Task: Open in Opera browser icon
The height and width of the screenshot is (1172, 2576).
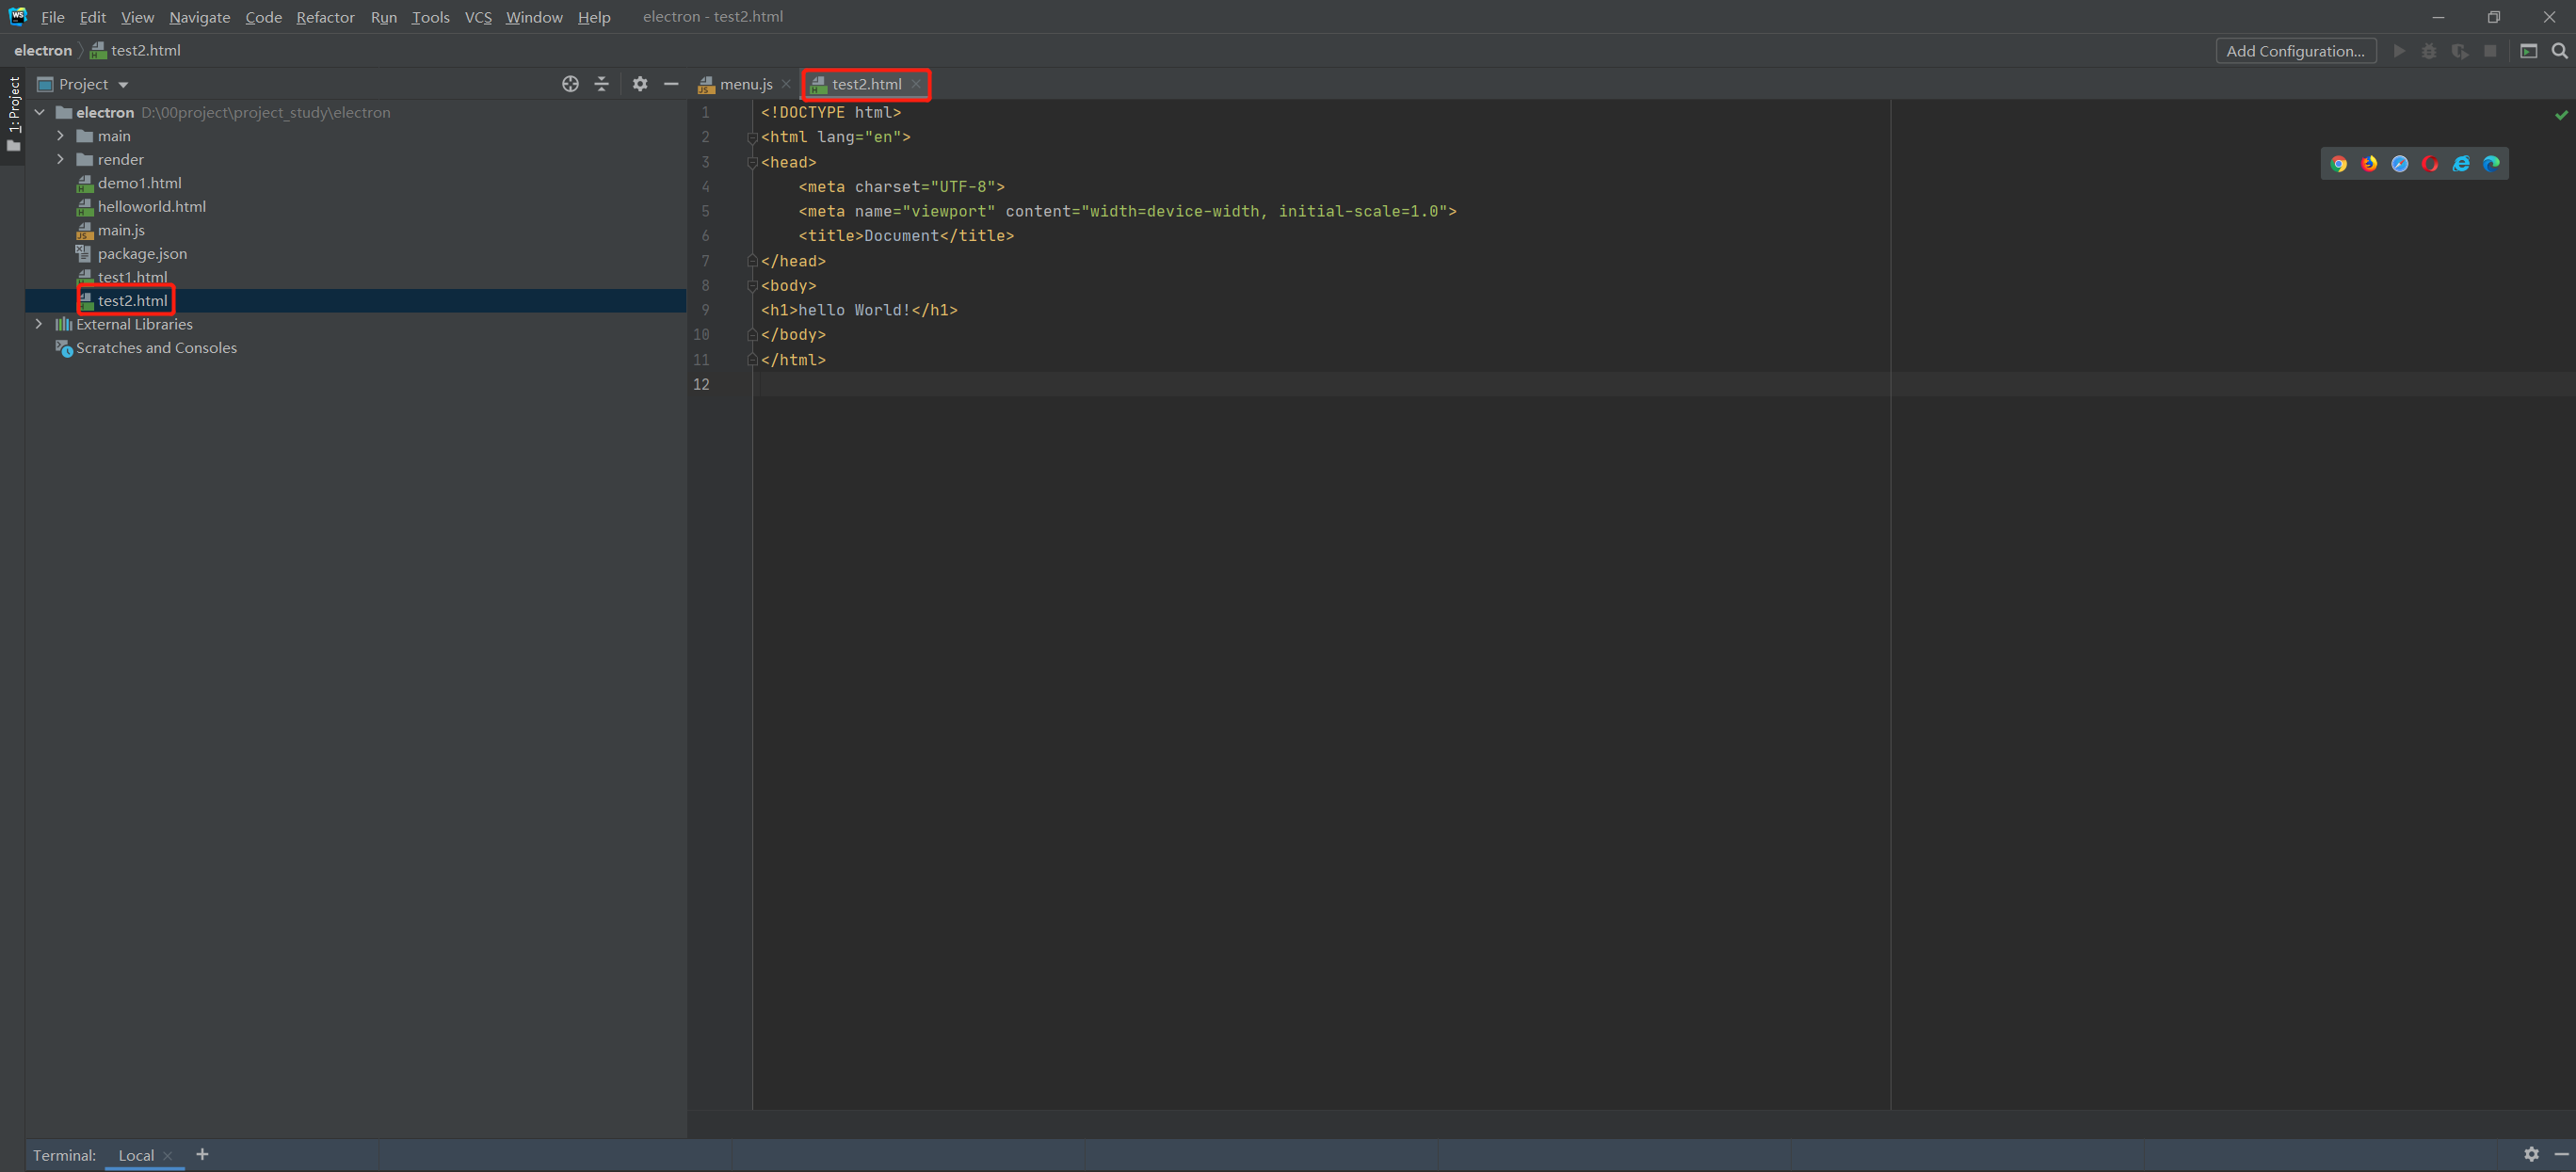Action: 2430,164
